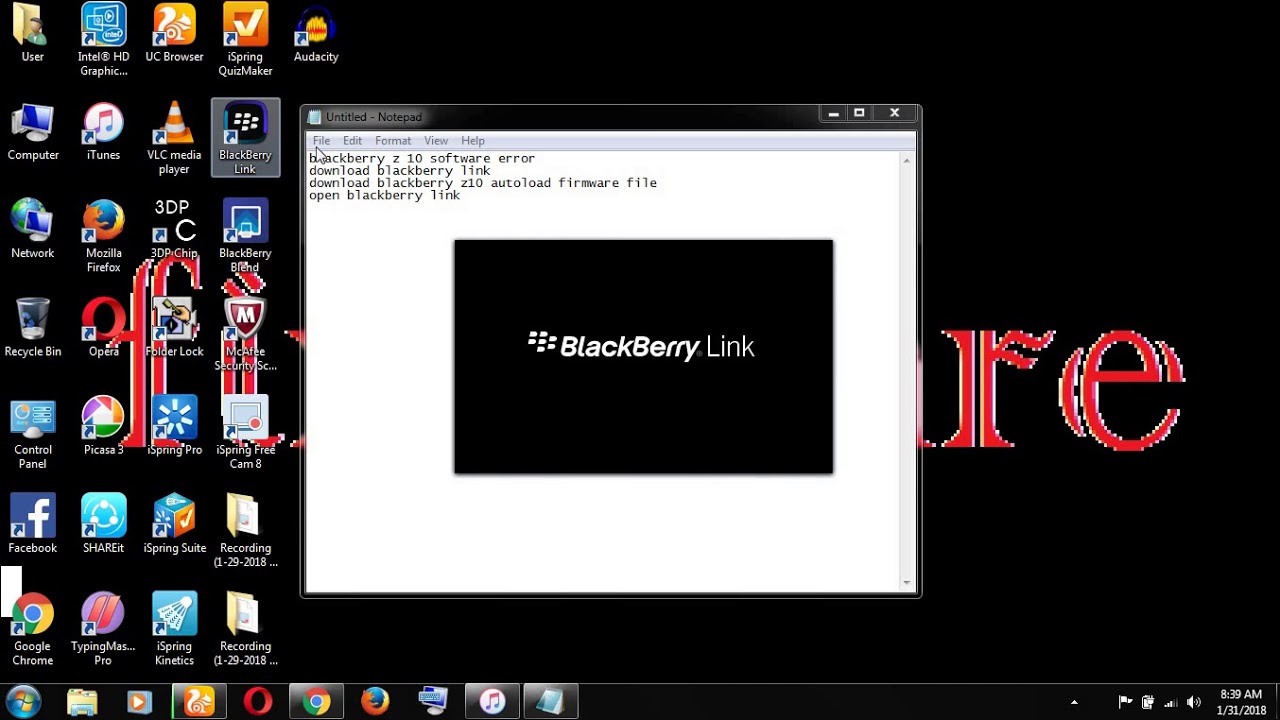Open volume control in system tray

tap(1193, 703)
